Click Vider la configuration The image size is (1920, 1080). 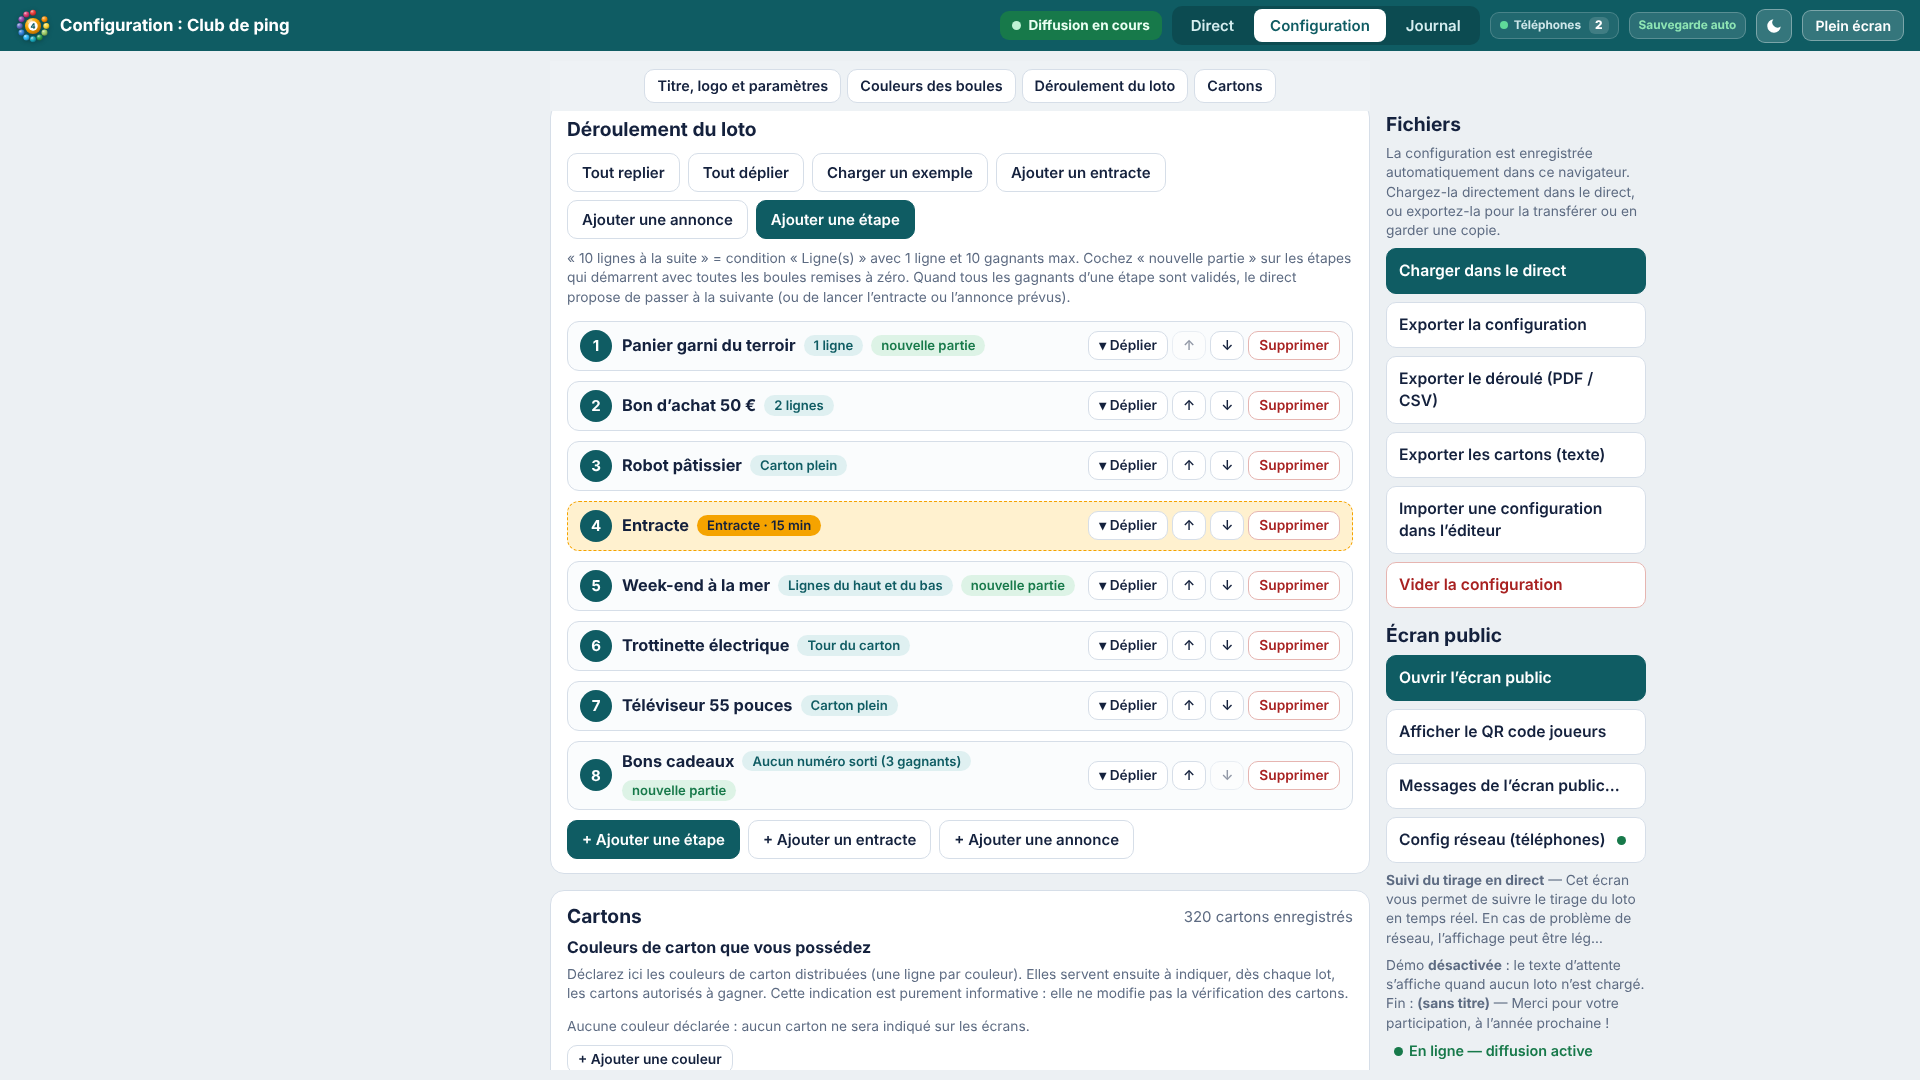[1515, 585]
